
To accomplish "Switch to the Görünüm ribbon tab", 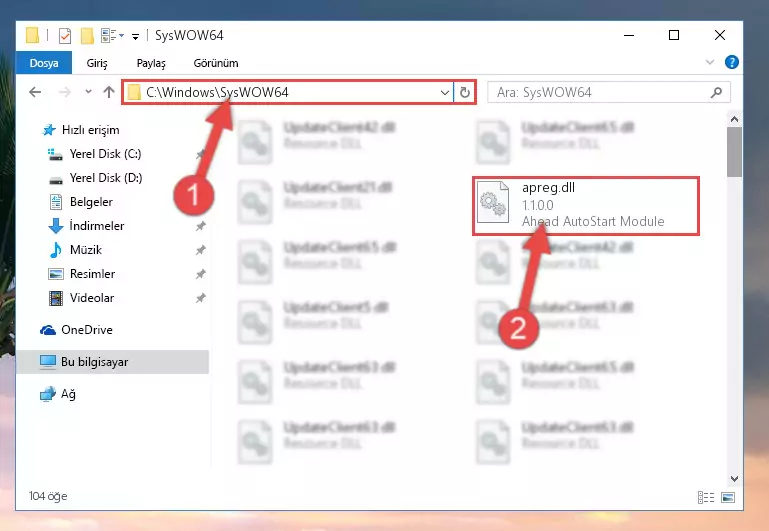I will [216, 63].
